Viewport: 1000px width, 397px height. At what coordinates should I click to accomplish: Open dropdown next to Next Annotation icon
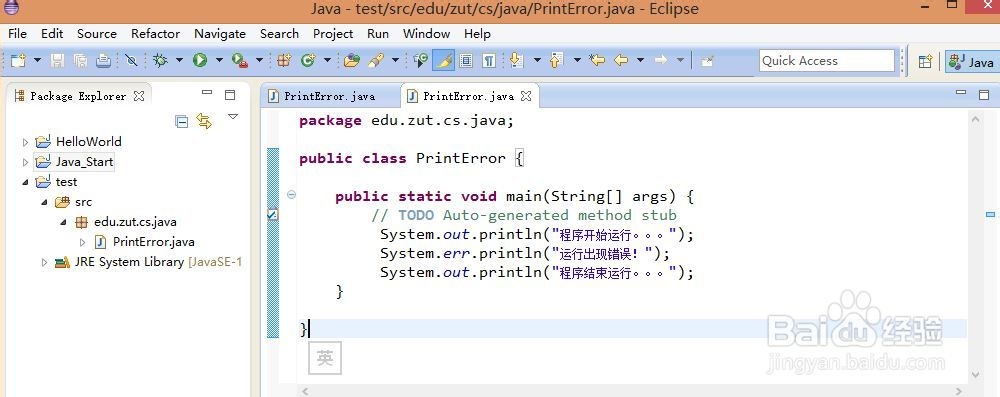pos(537,61)
